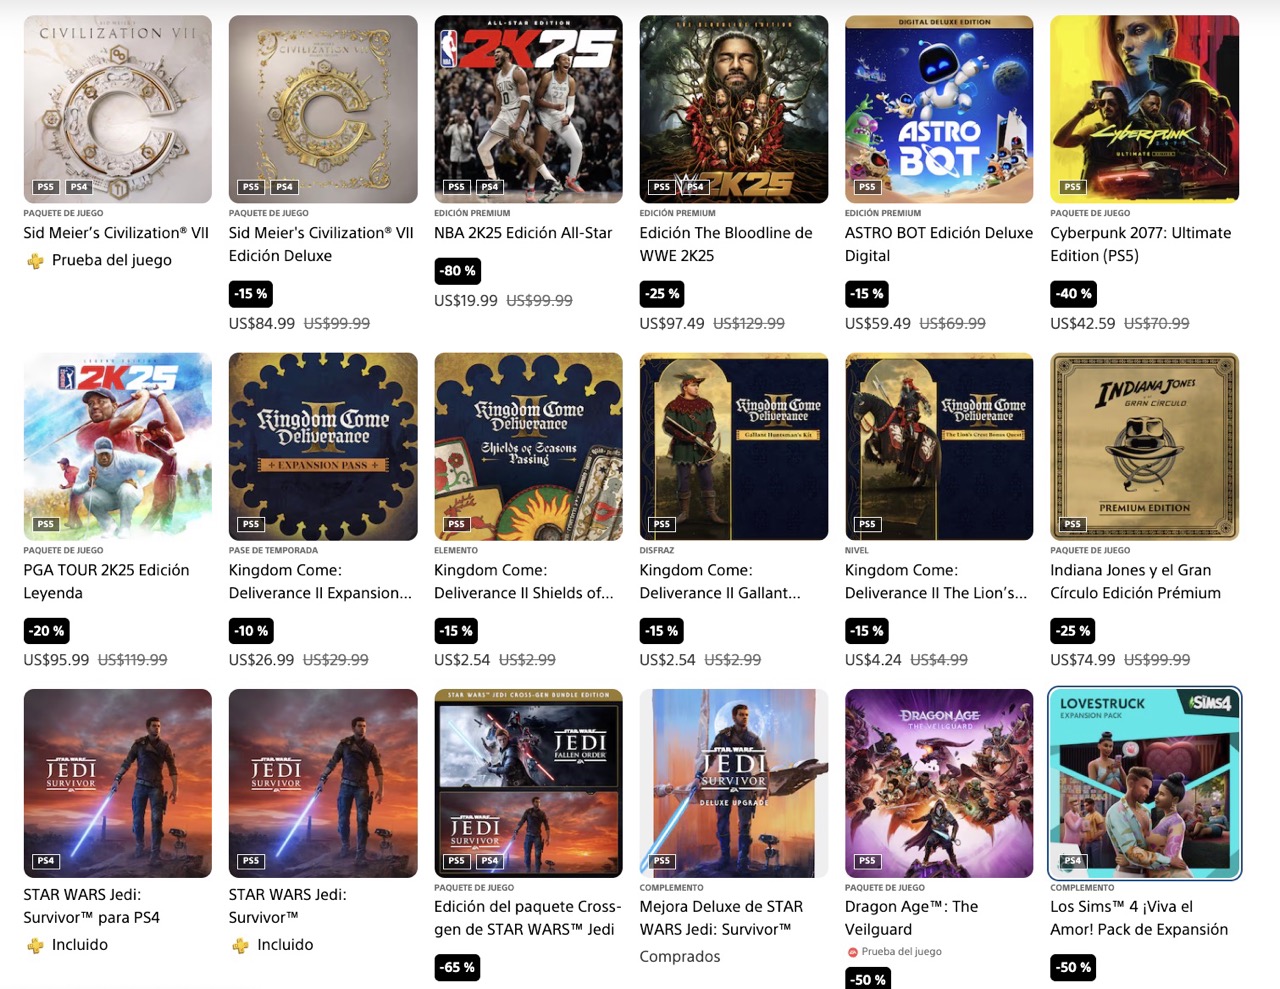Image resolution: width=1280 pixels, height=989 pixels.
Task: Select the Sims 4 Lovestruck thumbnail
Action: (1144, 783)
